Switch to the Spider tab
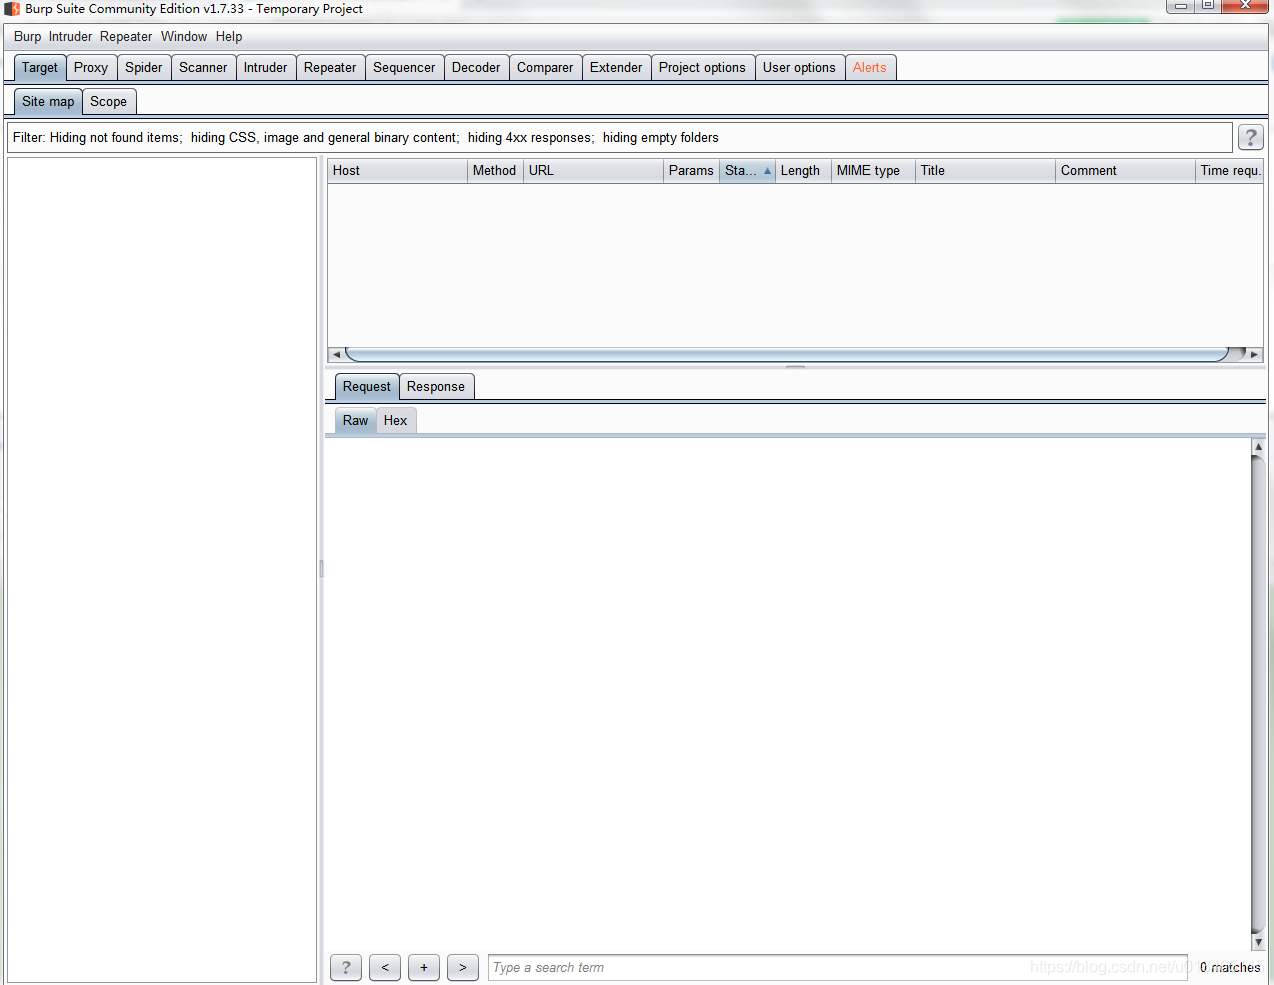The height and width of the screenshot is (985, 1274). [x=144, y=68]
